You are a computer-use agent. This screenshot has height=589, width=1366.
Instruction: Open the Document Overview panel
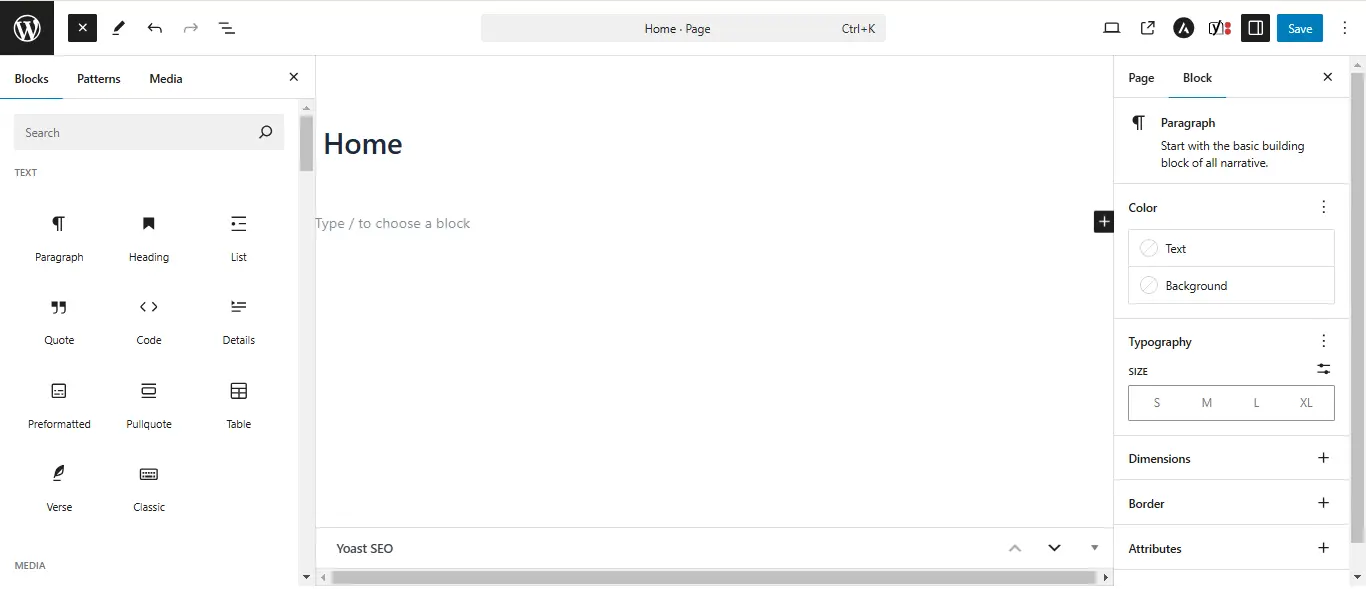tap(227, 28)
